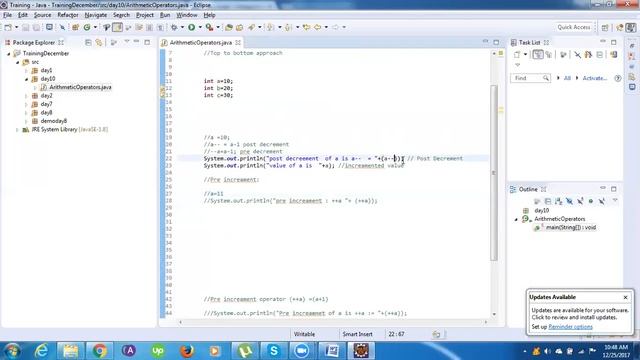Image resolution: width=640 pixels, height=360 pixels.
Task: Click the Open Type toolbar icon
Action: [229, 27]
